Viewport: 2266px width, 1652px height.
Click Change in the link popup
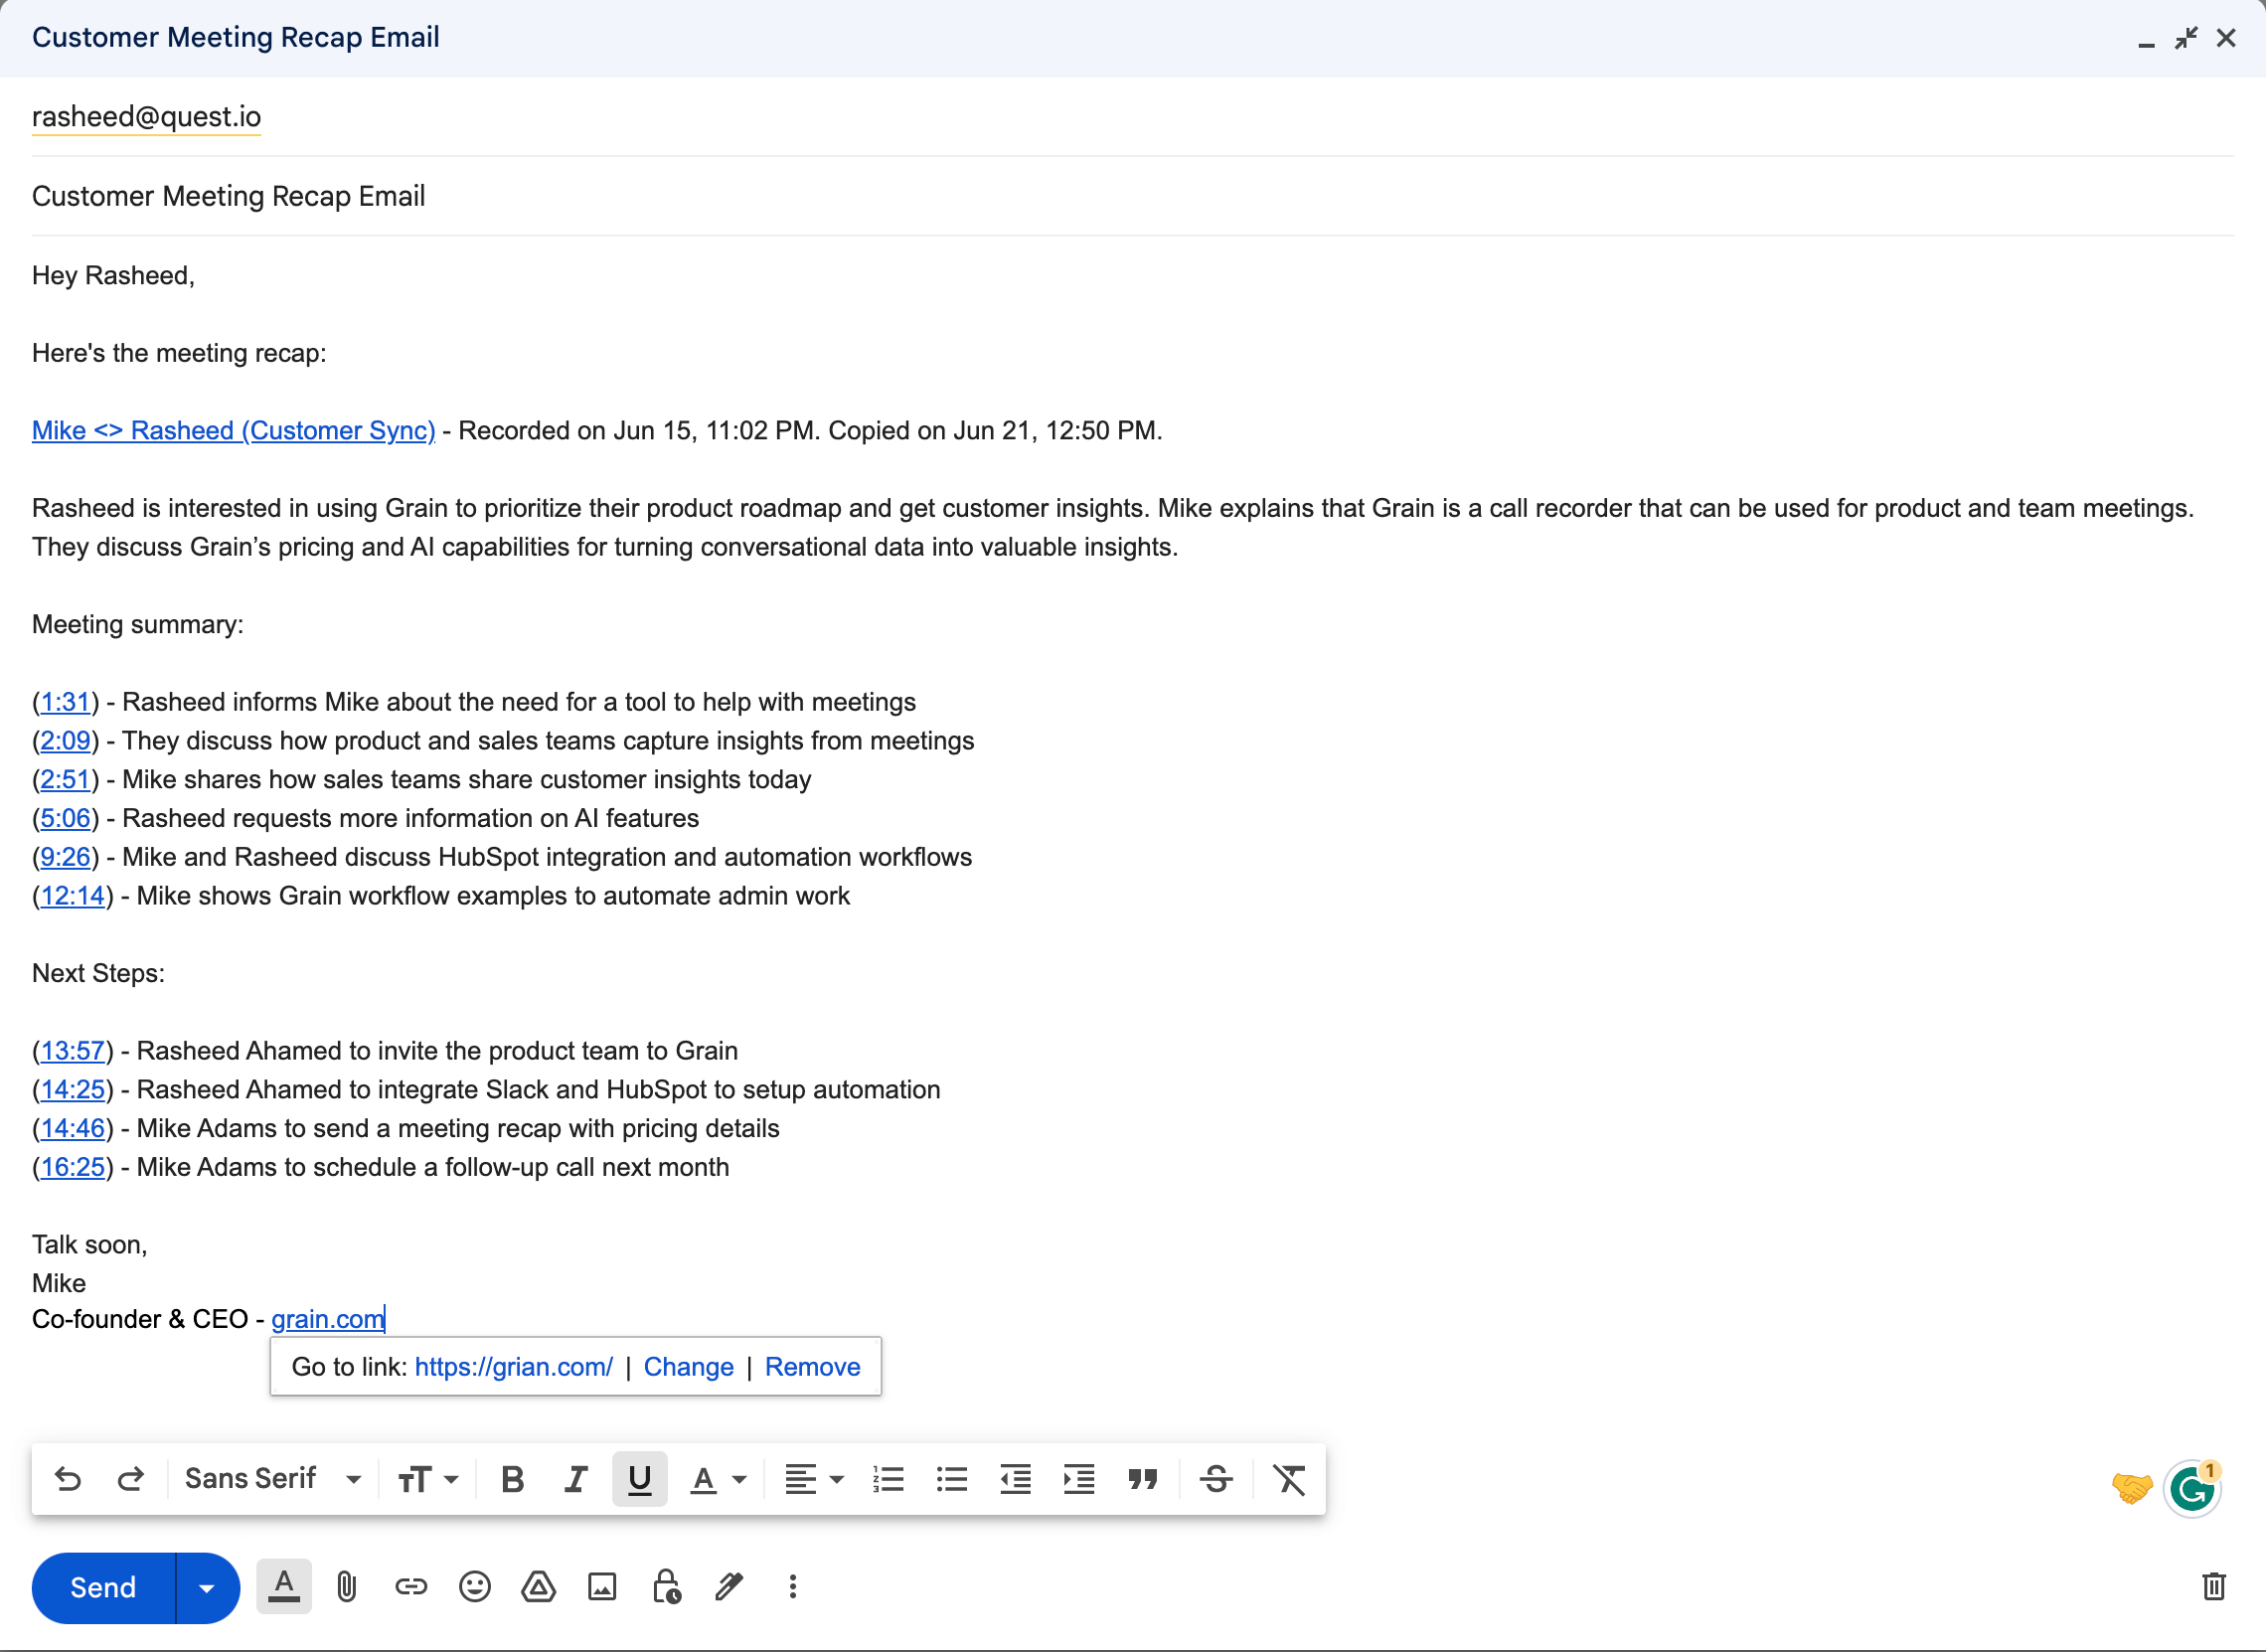689,1367
